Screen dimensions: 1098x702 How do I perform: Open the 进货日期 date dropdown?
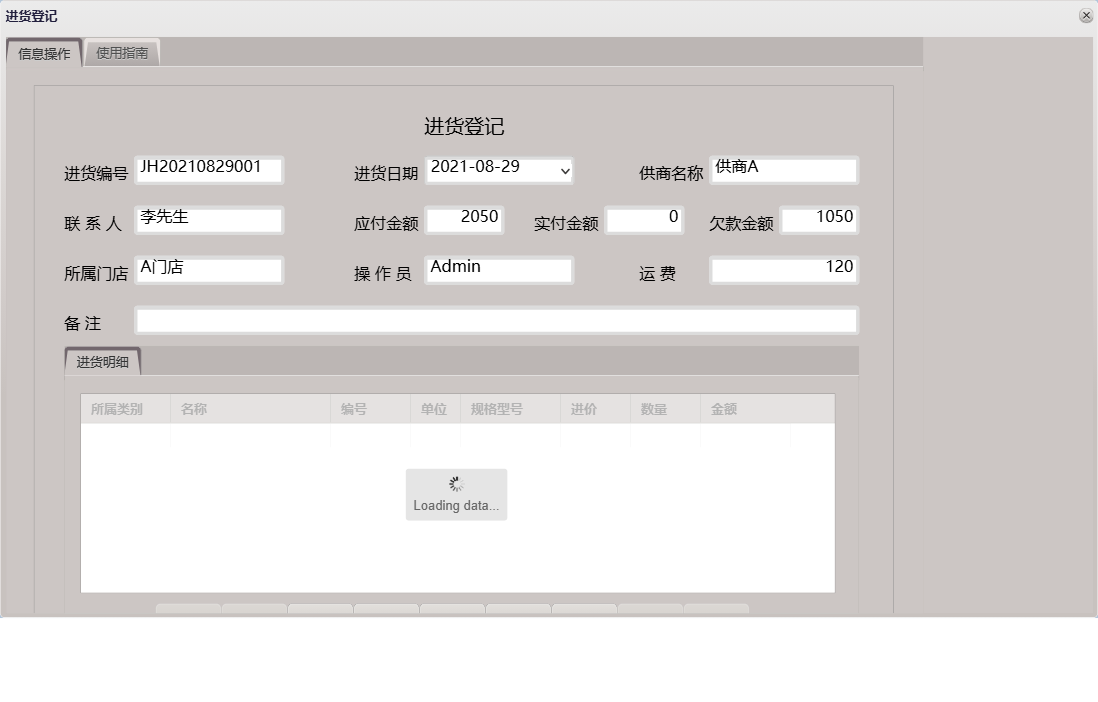tap(500, 169)
